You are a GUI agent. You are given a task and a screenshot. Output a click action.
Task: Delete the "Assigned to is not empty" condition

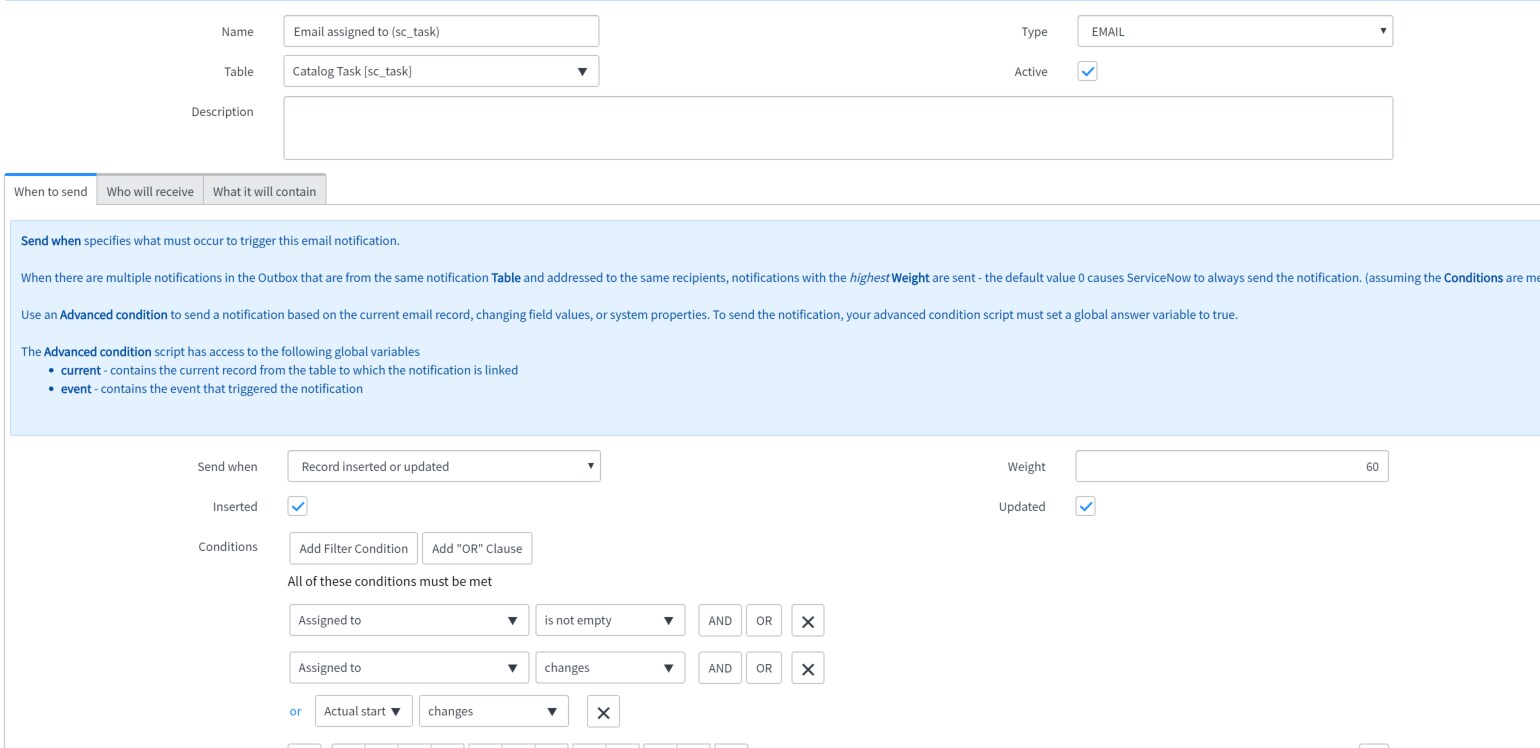tap(808, 621)
